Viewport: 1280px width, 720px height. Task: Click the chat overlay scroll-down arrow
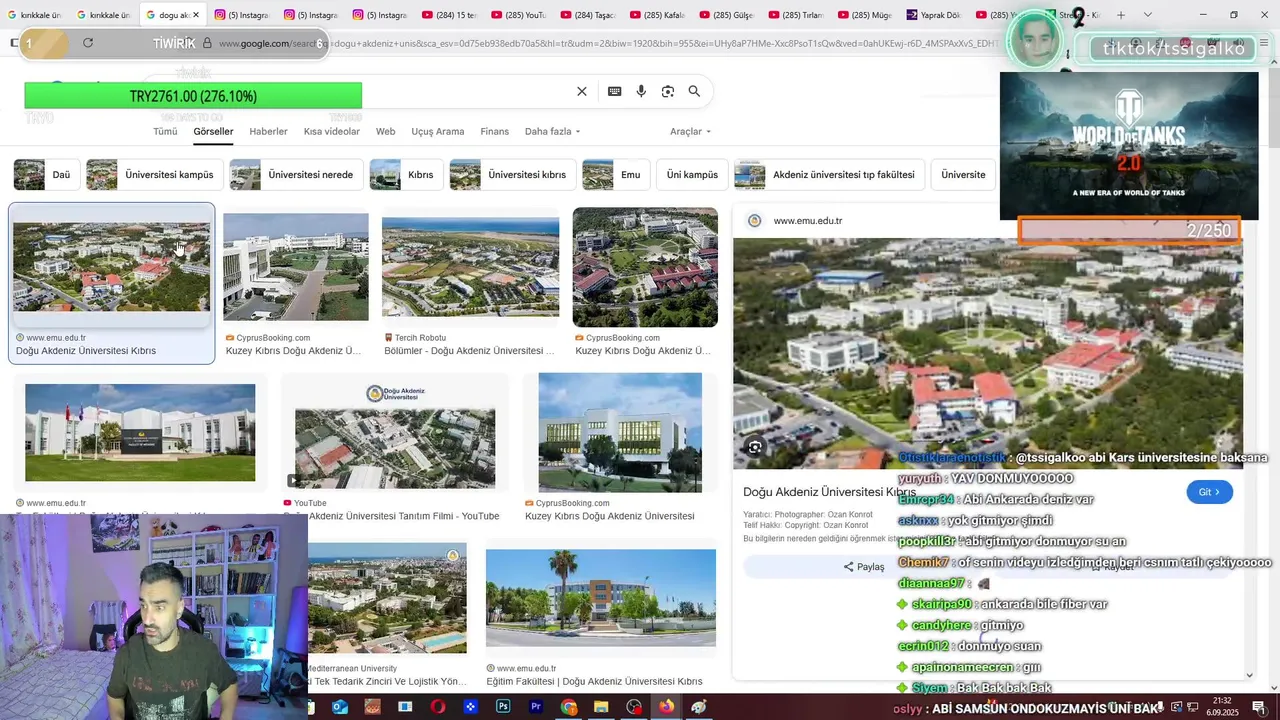click(x=1249, y=676)
